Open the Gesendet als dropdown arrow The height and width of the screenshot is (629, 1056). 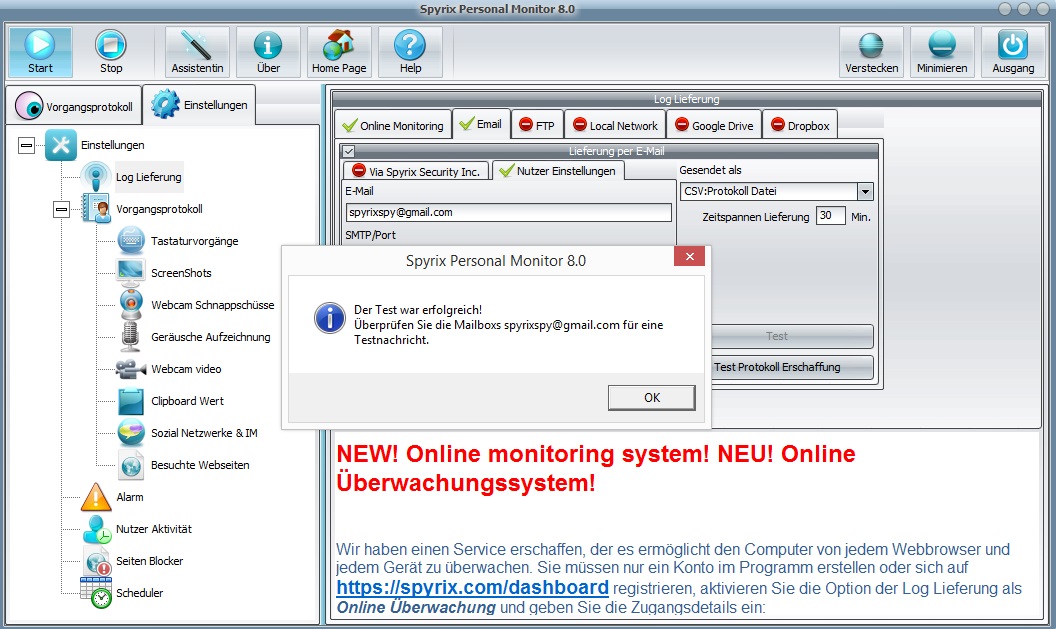click(x=865, y=191)
